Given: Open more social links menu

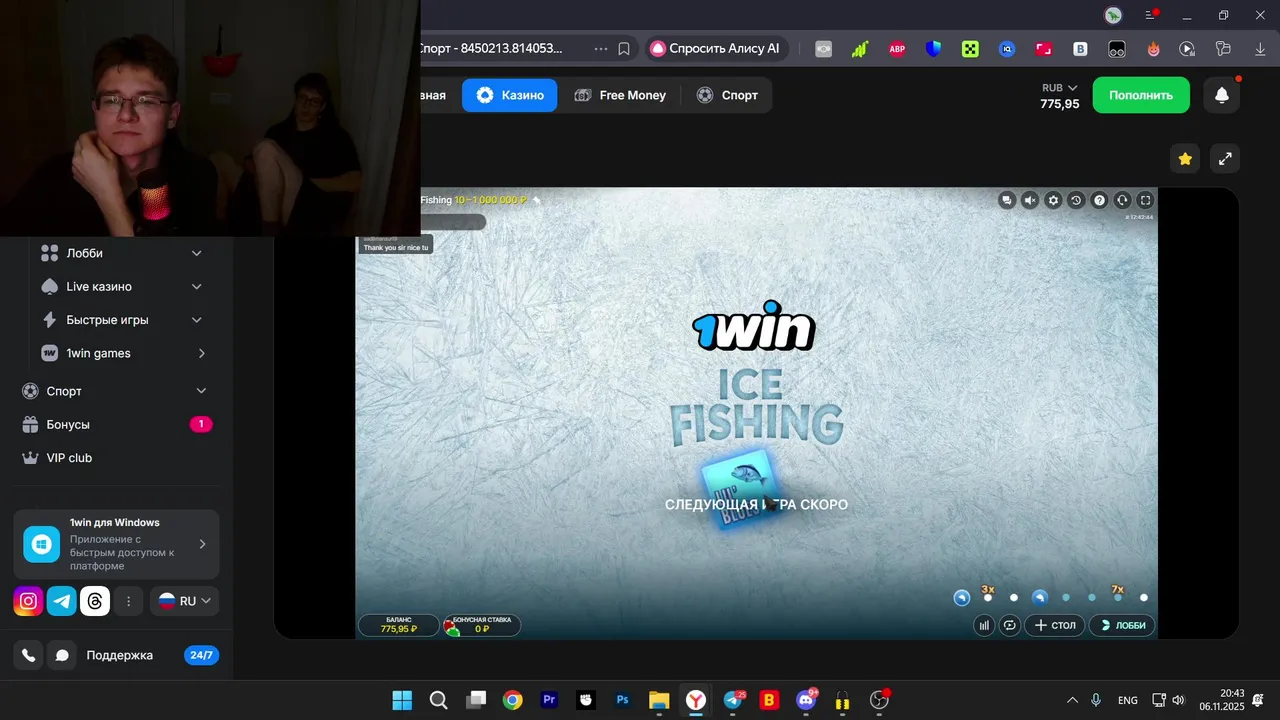Looking at the screenshot, I should tap(128, 601).
